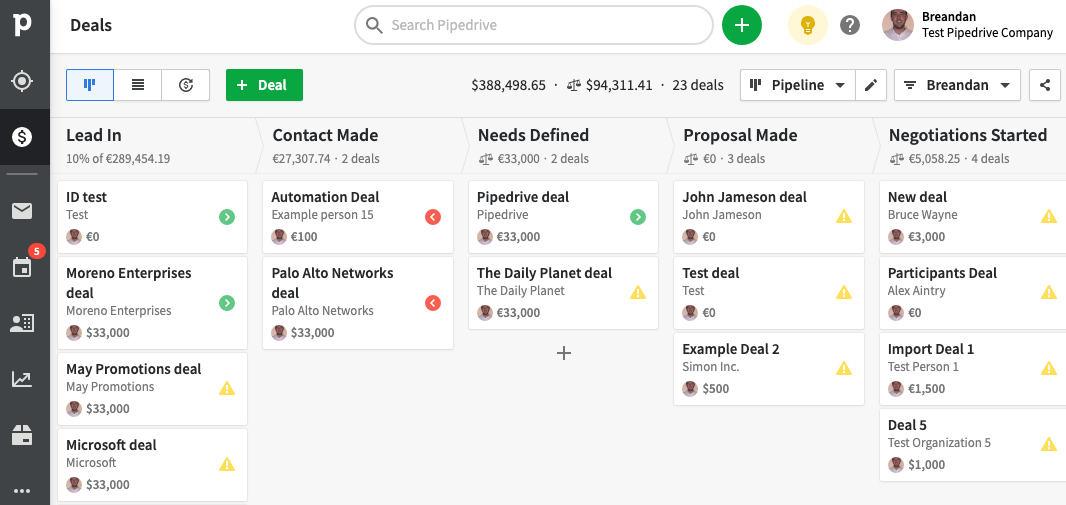Open Mail envelope icon in sidebar

(x=22, y=211)
